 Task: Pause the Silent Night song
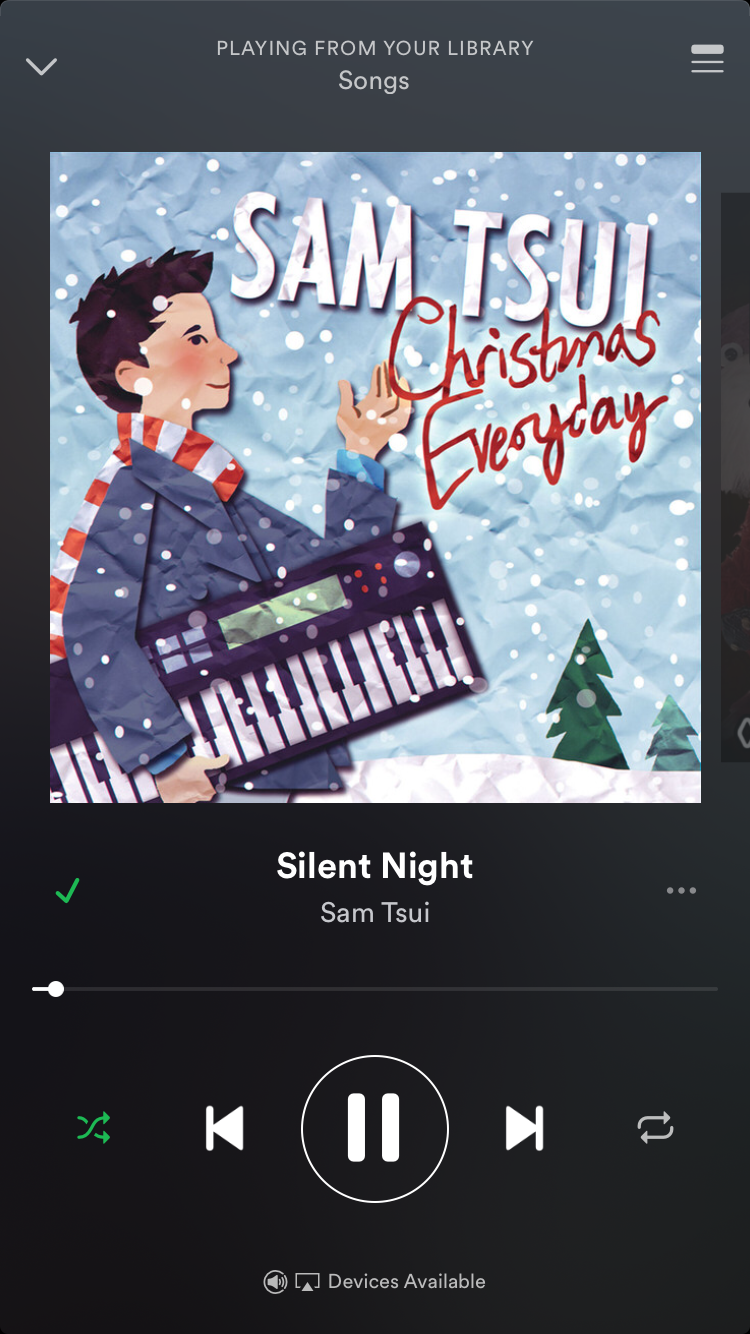pos(375,1128)
